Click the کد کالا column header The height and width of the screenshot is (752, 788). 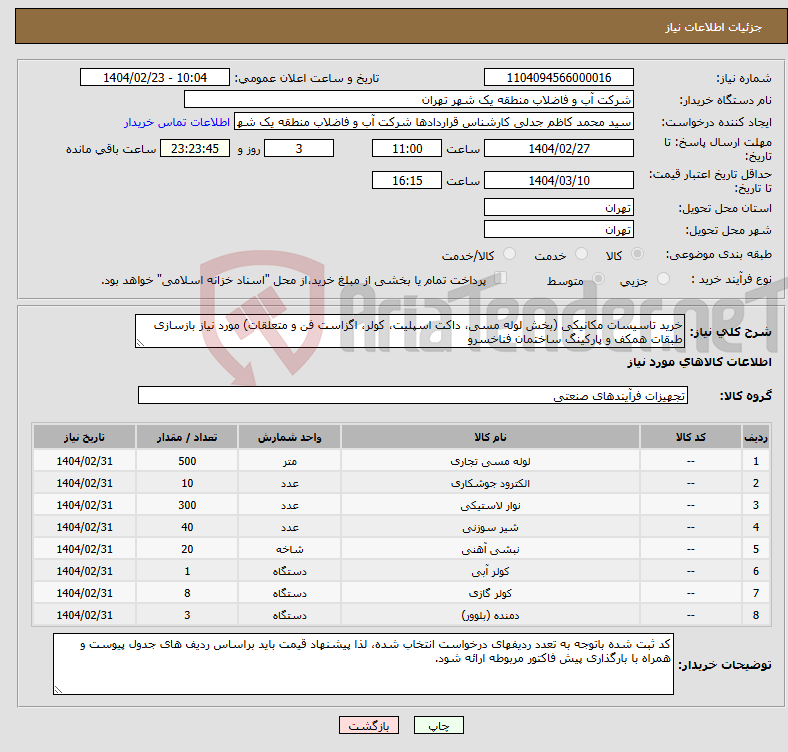point(691,437)
